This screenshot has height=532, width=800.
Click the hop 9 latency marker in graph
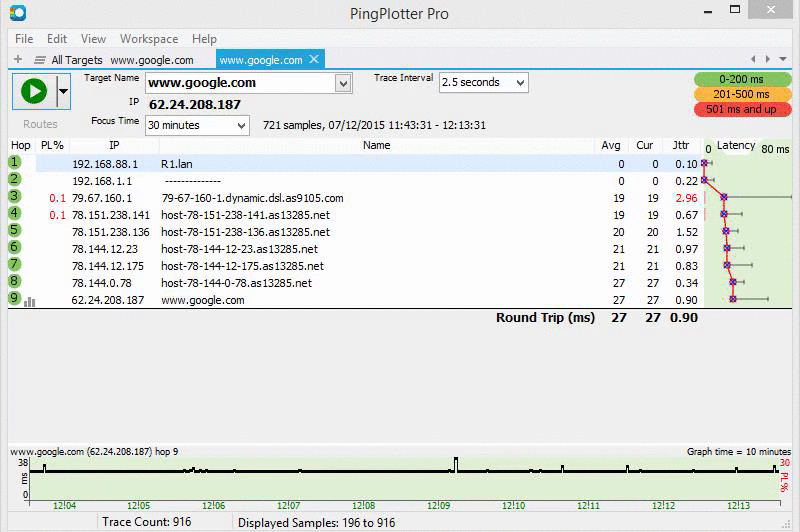tap(733, 299)
